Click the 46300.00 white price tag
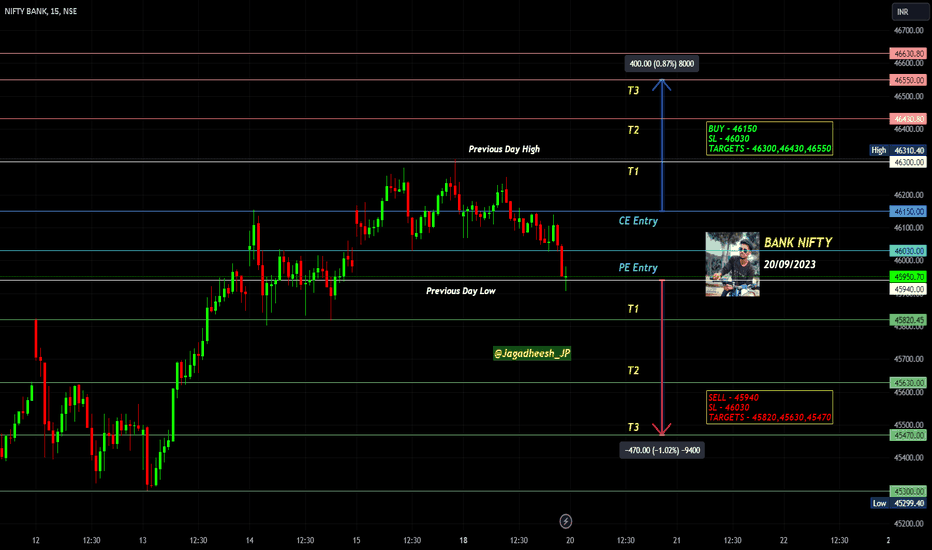This screenshot has width=932, height=550. point(908,162)
